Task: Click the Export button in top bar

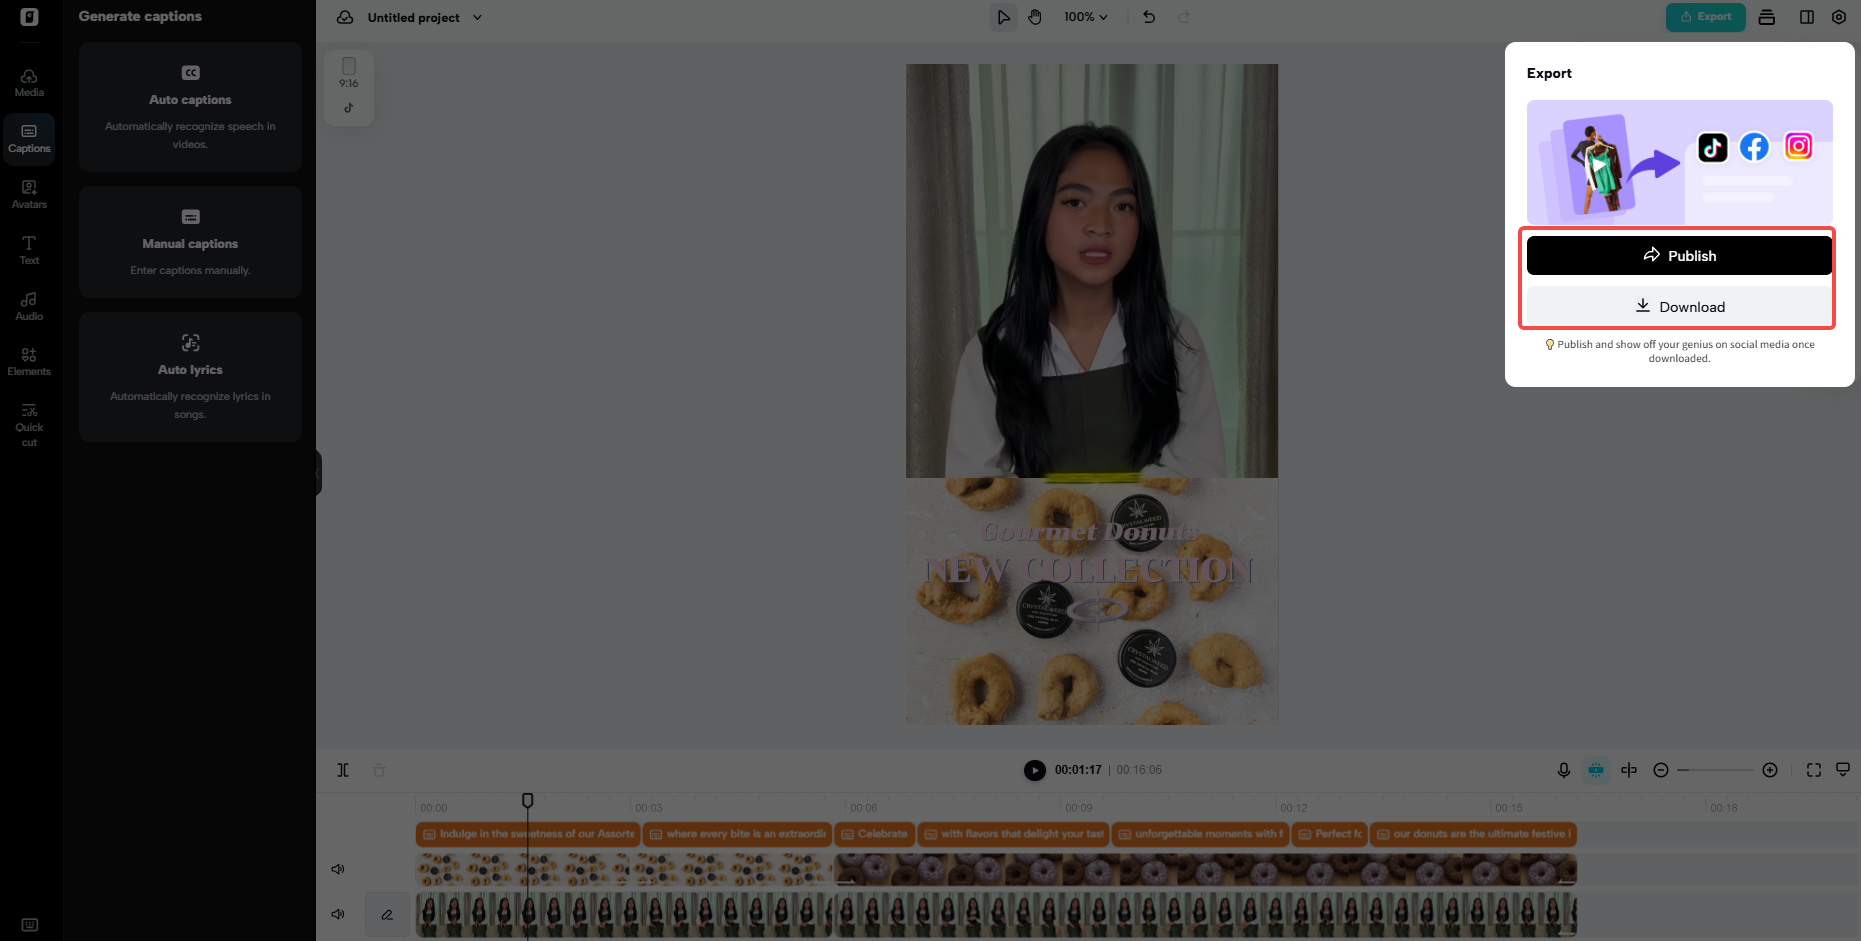Action: tap(1705, 17)
